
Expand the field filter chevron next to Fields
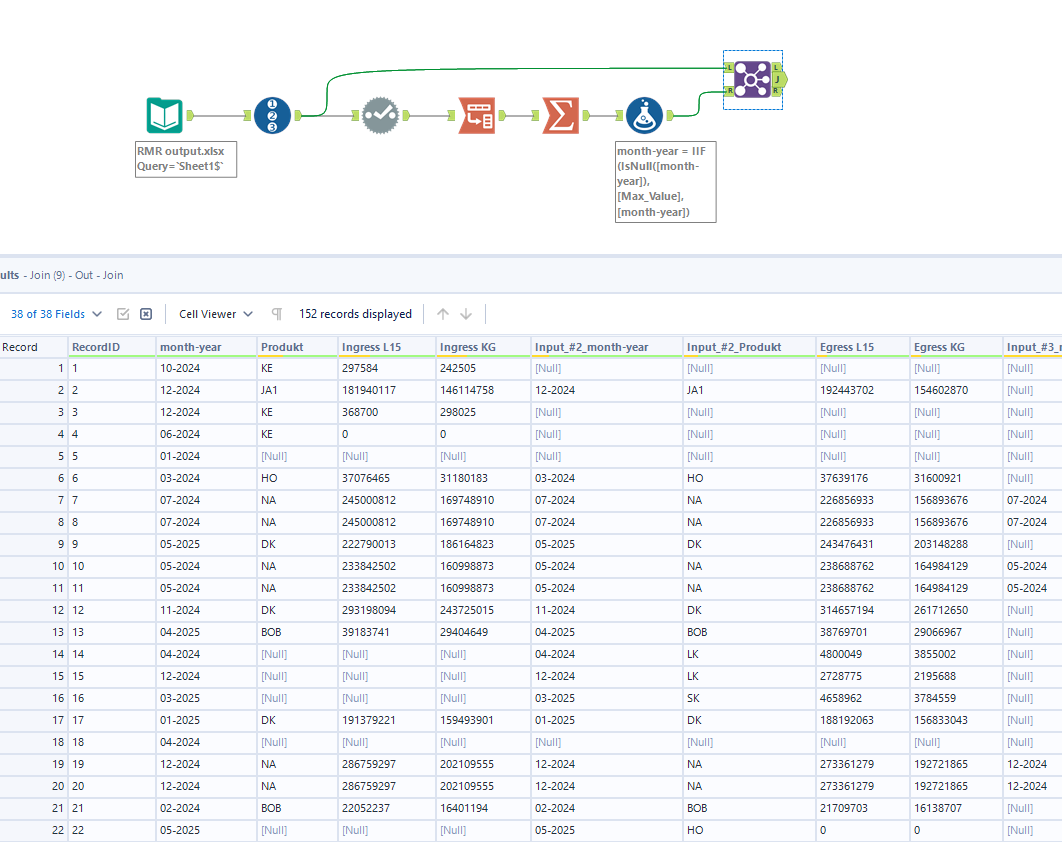(96, 313)
